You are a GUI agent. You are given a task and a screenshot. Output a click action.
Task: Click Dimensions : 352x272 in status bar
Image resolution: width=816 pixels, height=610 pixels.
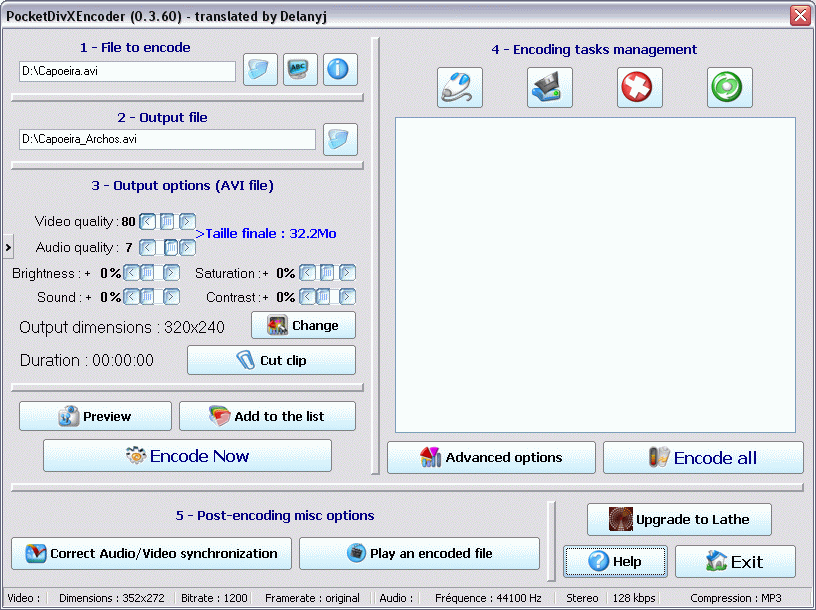(111, 598)
